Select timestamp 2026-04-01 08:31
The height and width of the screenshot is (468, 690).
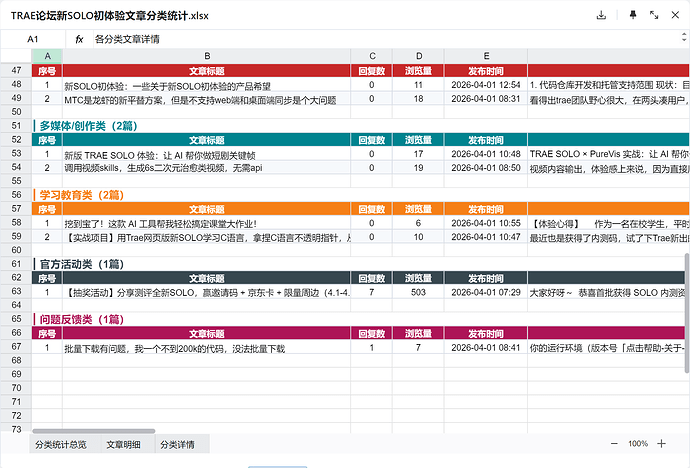point(486,99)
